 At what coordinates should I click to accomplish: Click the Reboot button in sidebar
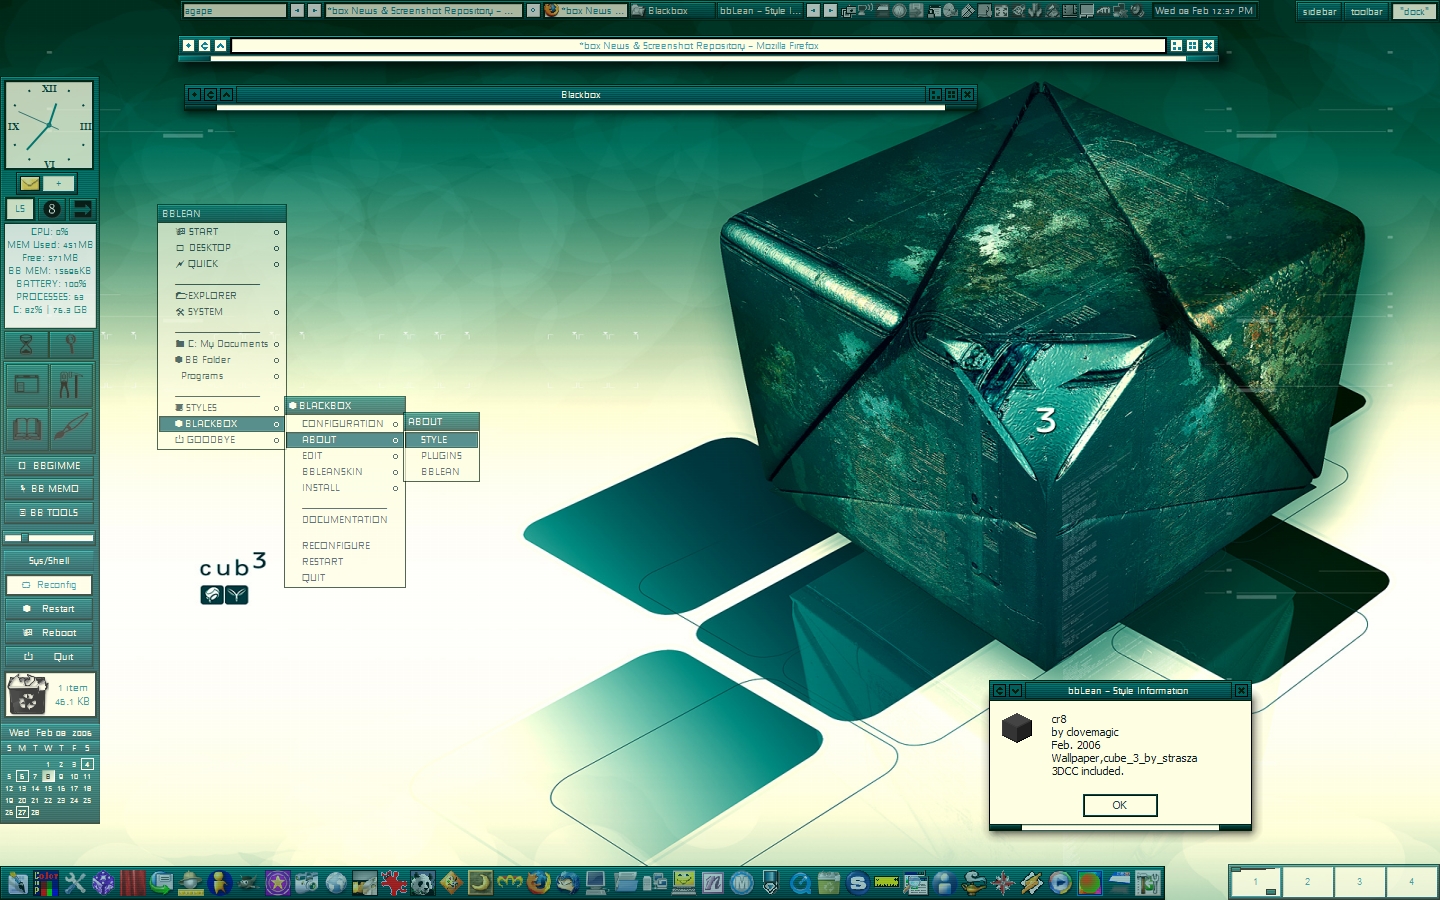pyautogui.click(x=50, y=632)
